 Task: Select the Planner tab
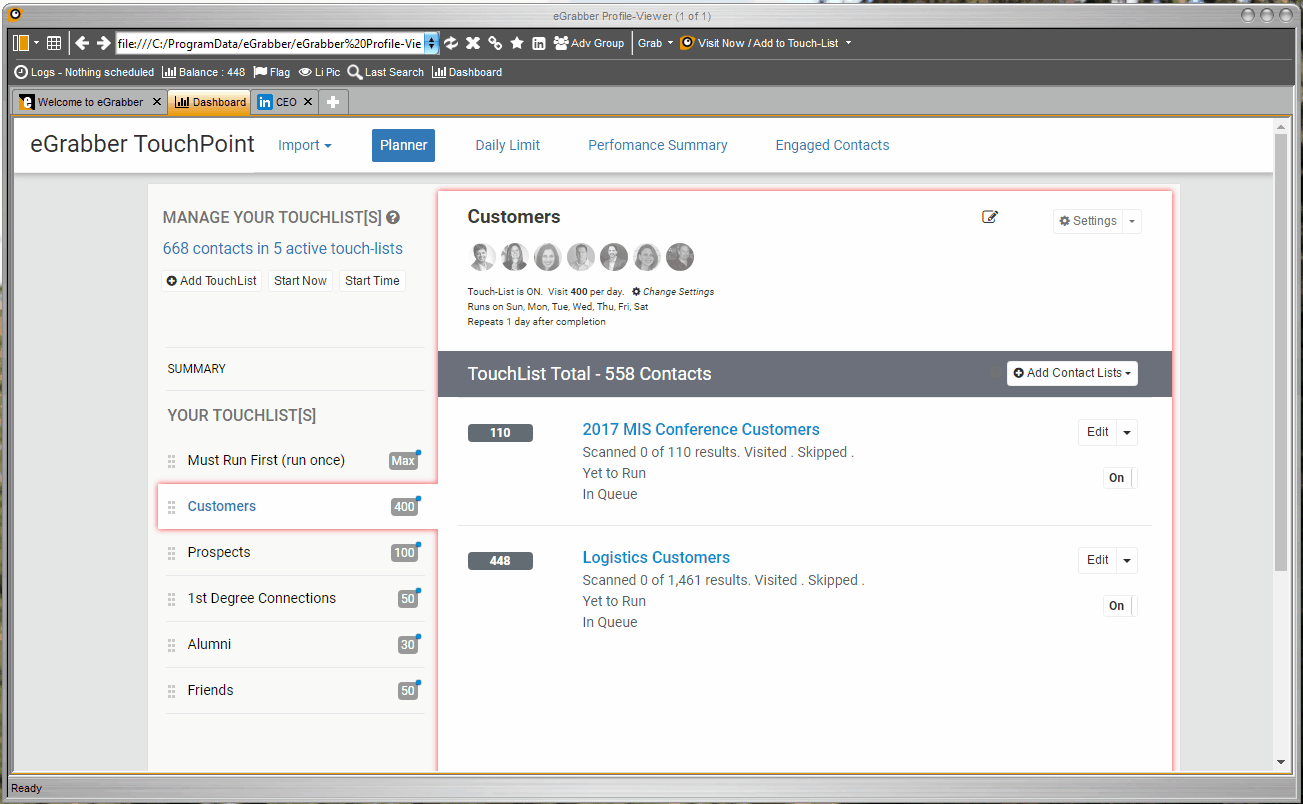pos(404,145)
